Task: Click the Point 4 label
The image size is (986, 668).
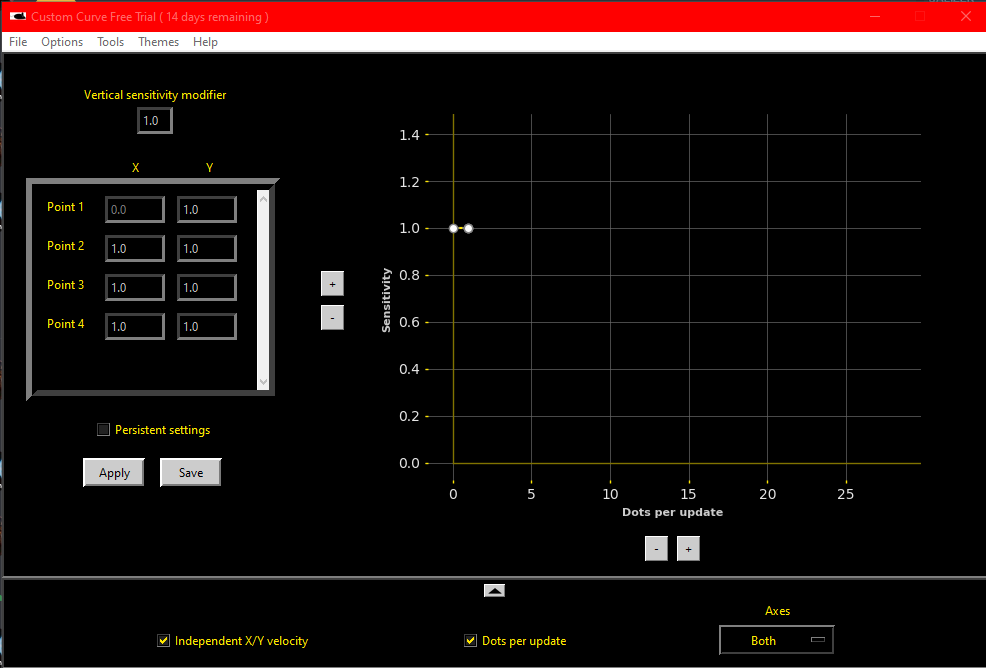Action: pos(65,324)
